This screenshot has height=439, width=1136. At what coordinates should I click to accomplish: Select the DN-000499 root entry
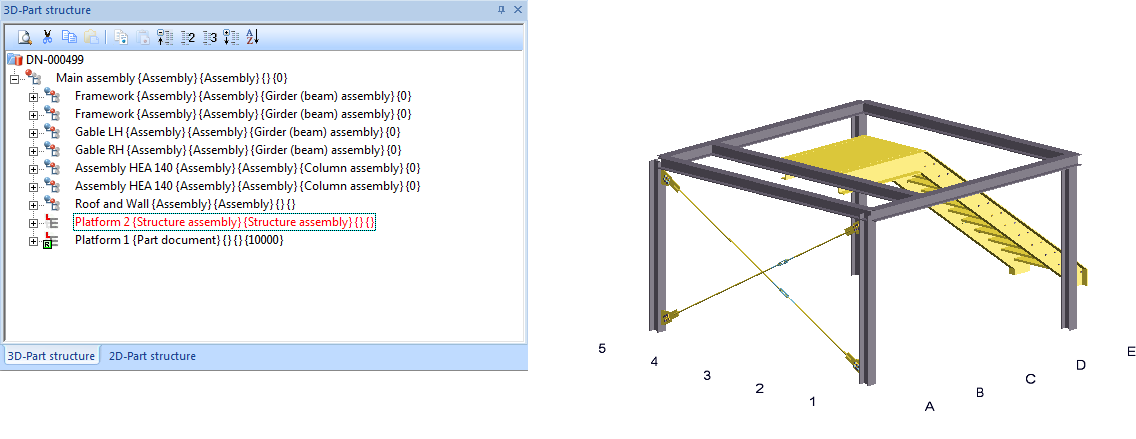click(x=55, y=59)
